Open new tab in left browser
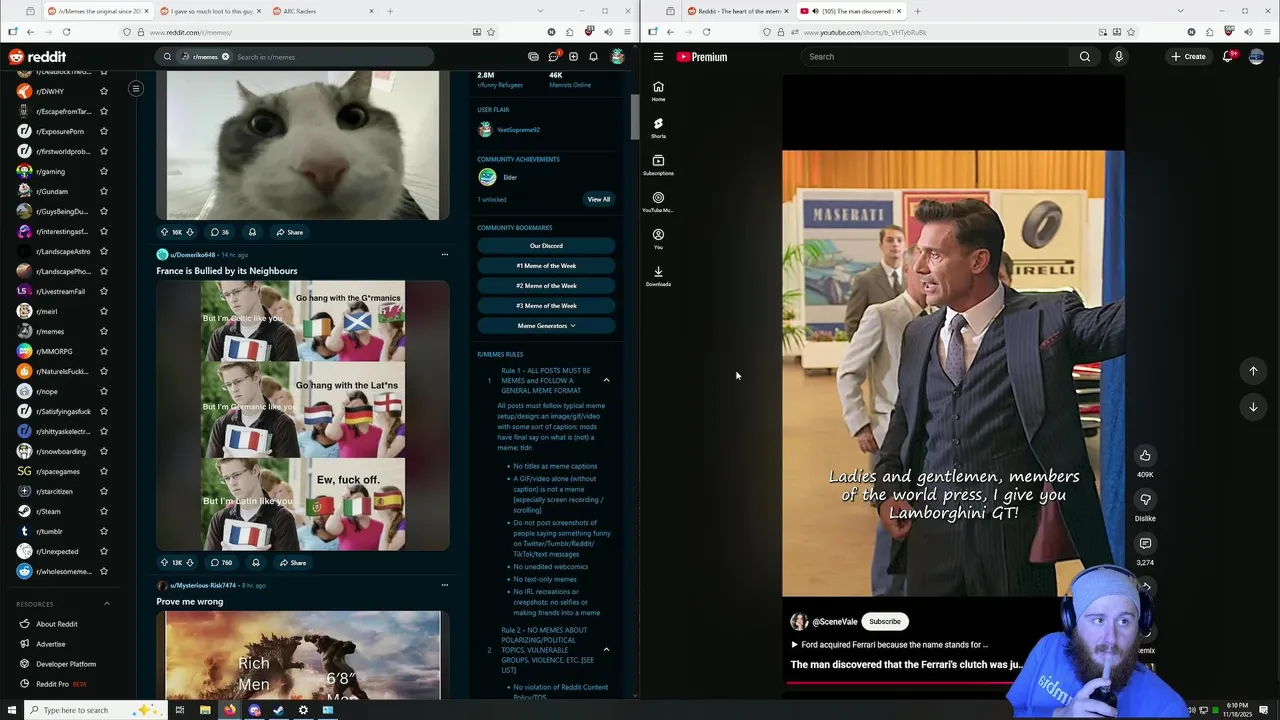 [x=390, y=11]
